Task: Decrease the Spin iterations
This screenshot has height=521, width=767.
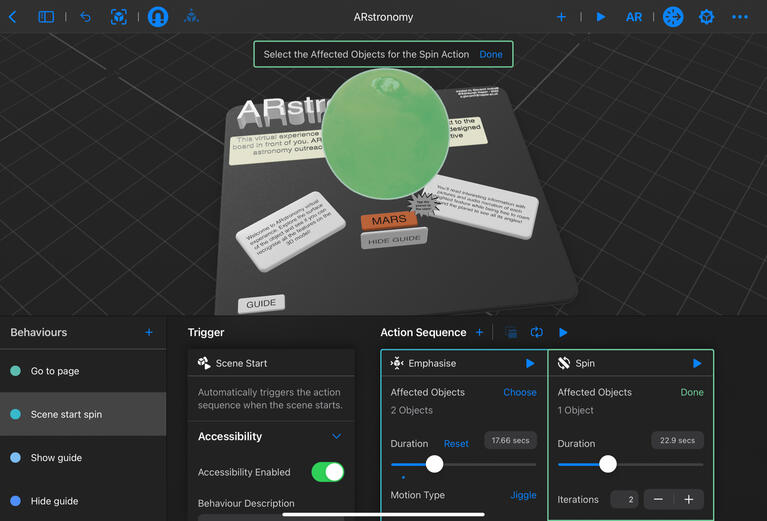Action: (x=658, y=499)
